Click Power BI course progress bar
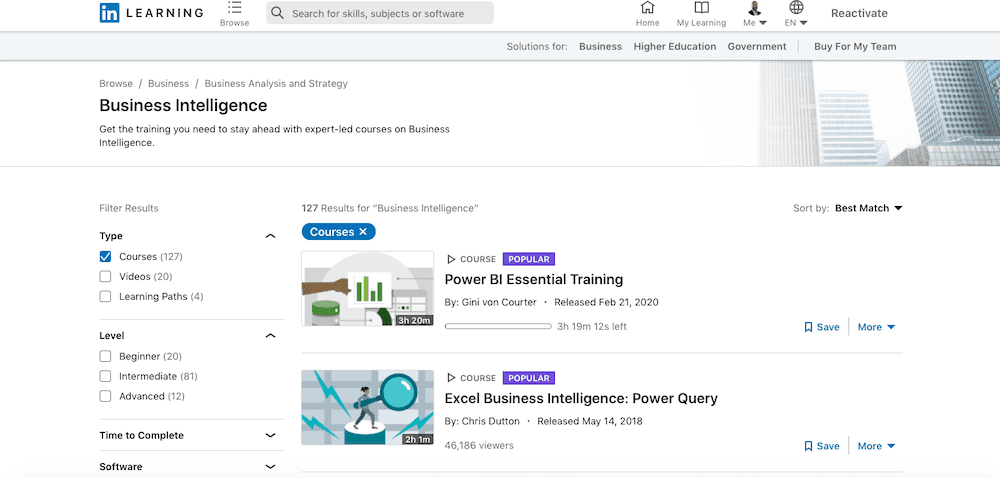1000x478 pixels. point(498,326)
